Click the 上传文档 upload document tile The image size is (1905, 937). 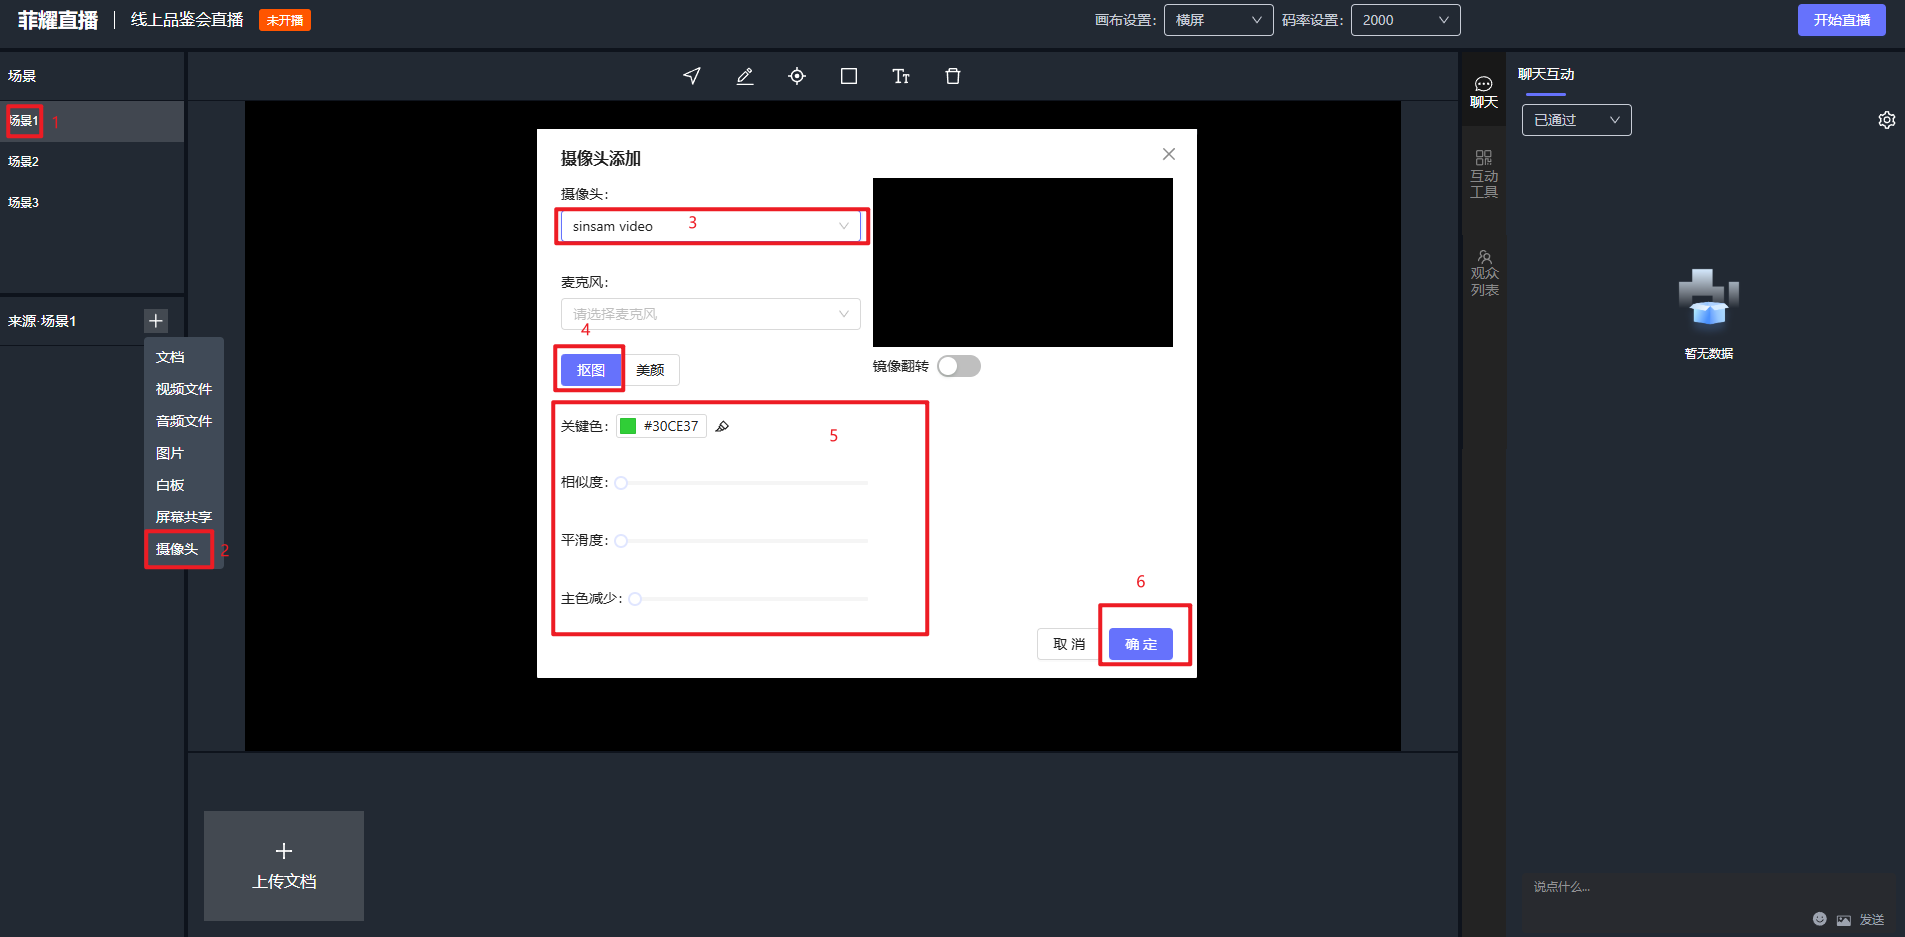[x=284, y=865]
